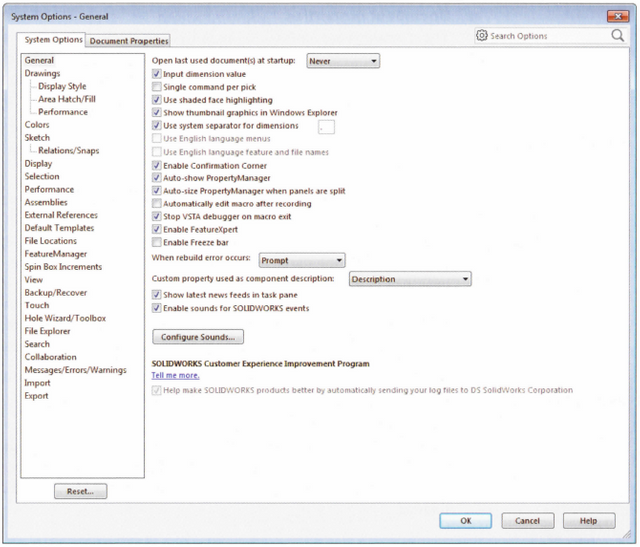Screen dimensions: 640x547
Task: Toggle Auto-size PropertyManager when panels split
Action: 157,191
